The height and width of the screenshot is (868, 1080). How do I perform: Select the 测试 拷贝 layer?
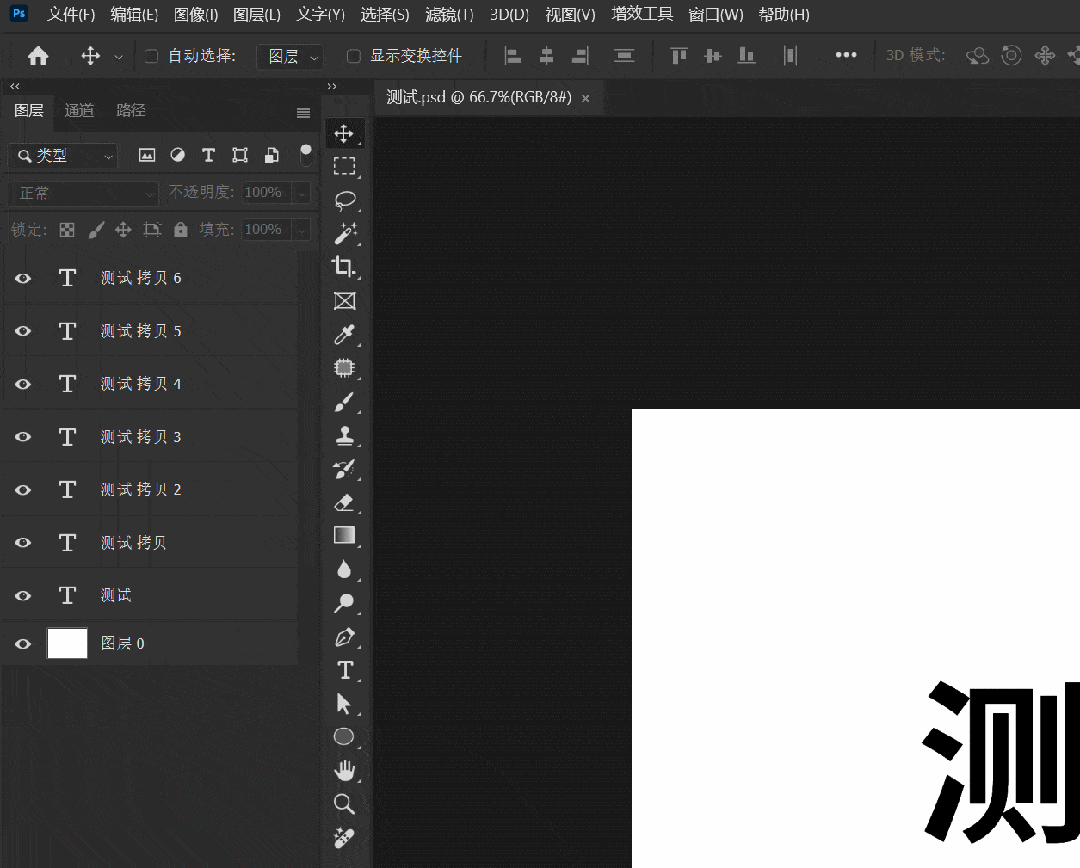tap(150, 543)
